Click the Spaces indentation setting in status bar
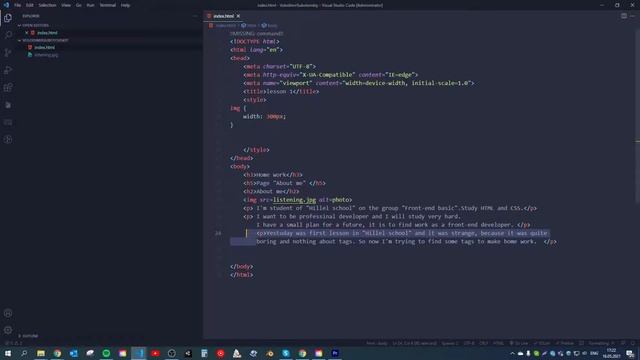 pyautogui.click(x=450, y=343)
